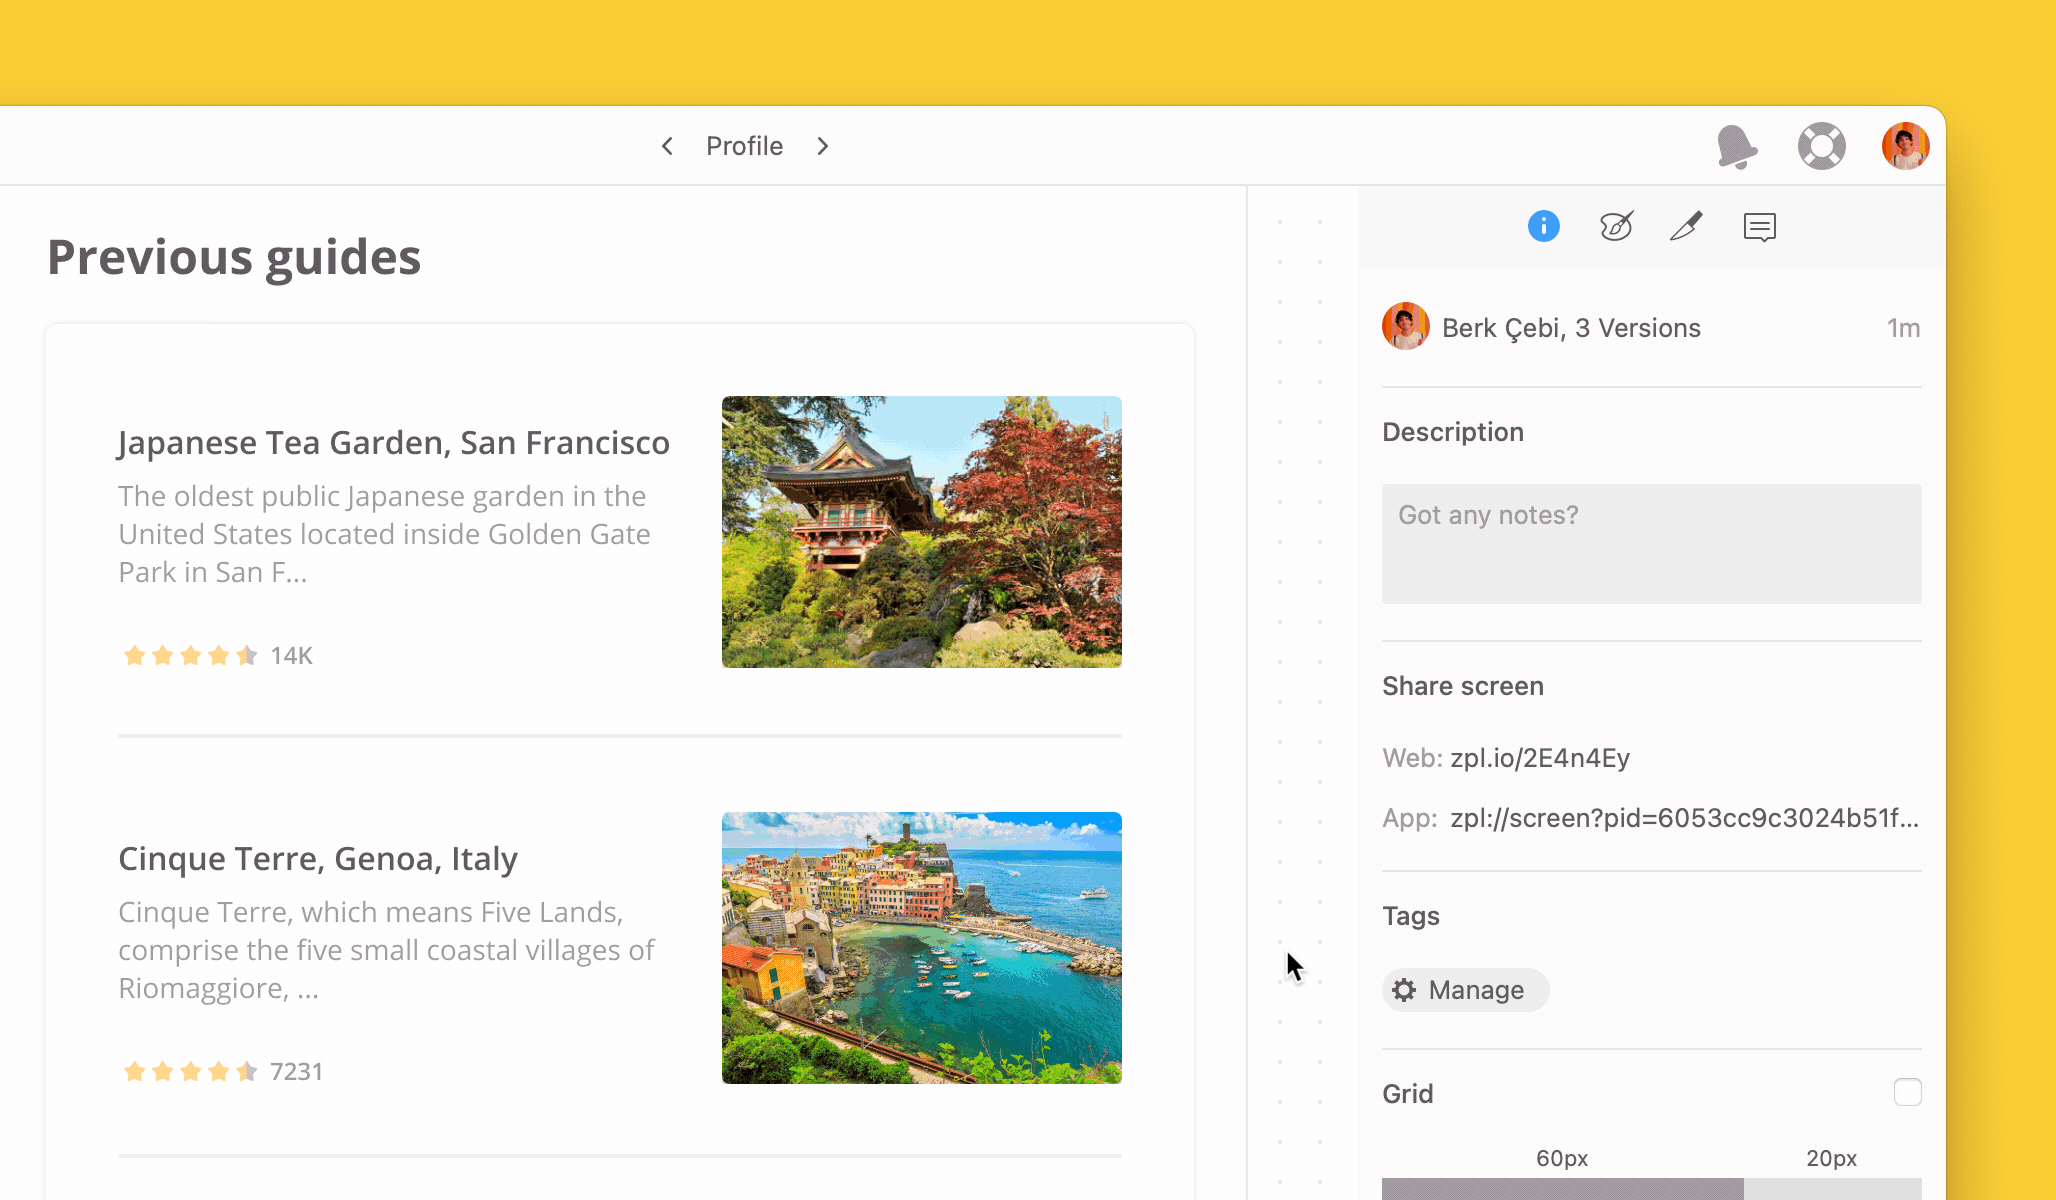
Task: Open the notifications bell
Action: [1737, 147]
